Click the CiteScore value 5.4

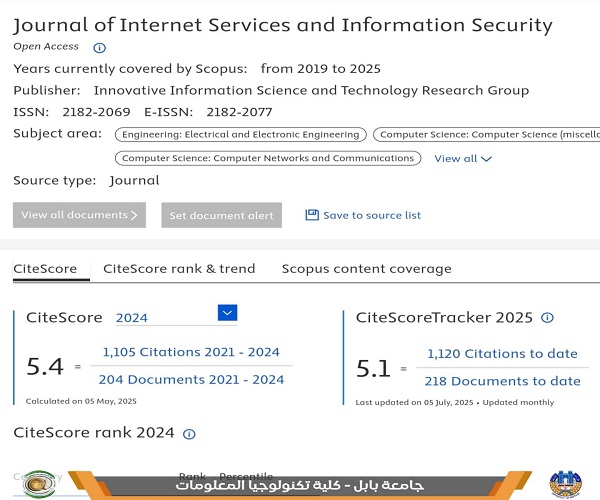pyautogui.click(x=45, y=366)
